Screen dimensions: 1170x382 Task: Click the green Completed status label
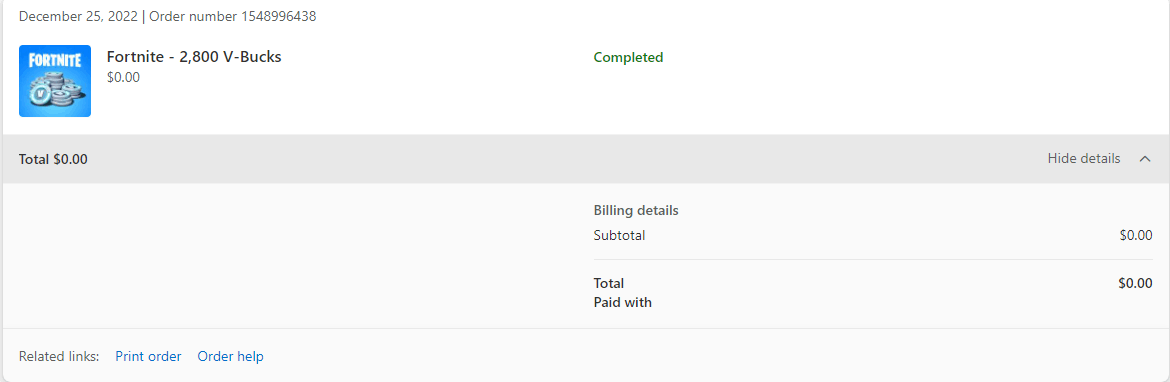(x=628, y=57)
